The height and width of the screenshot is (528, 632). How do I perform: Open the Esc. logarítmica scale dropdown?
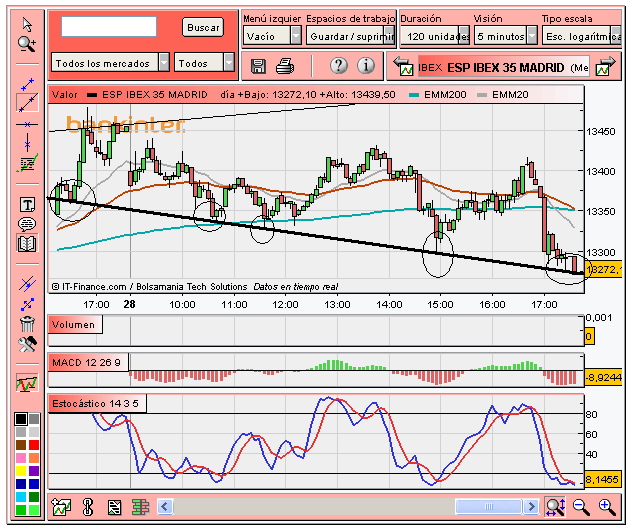coord(582,36)
